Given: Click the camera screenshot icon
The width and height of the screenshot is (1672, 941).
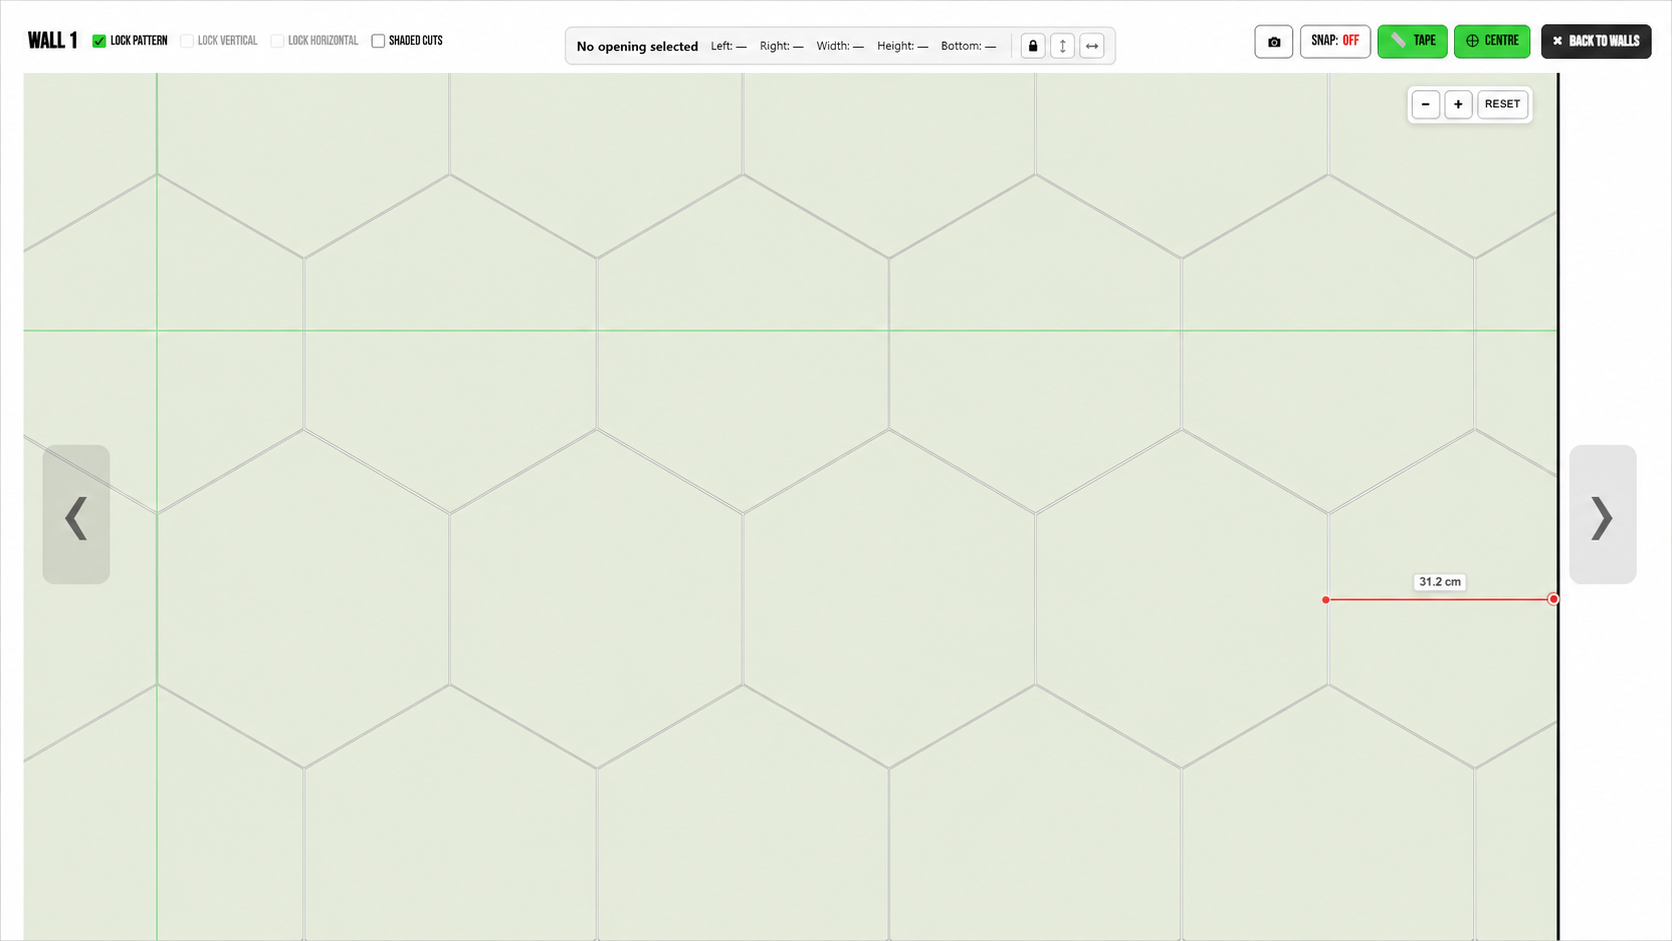Looking at the screenshot, I should (x=1273, y=42).
